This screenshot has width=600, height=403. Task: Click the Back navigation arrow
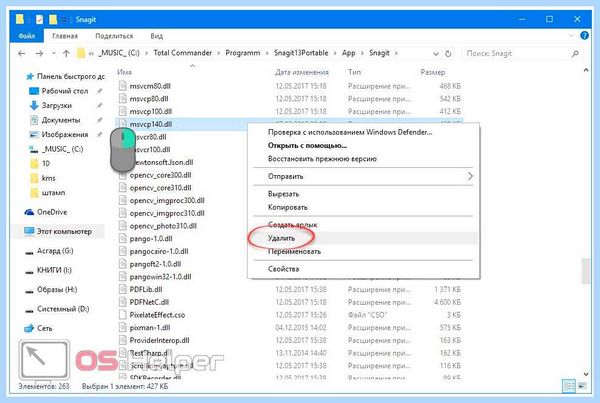(22, 54)
